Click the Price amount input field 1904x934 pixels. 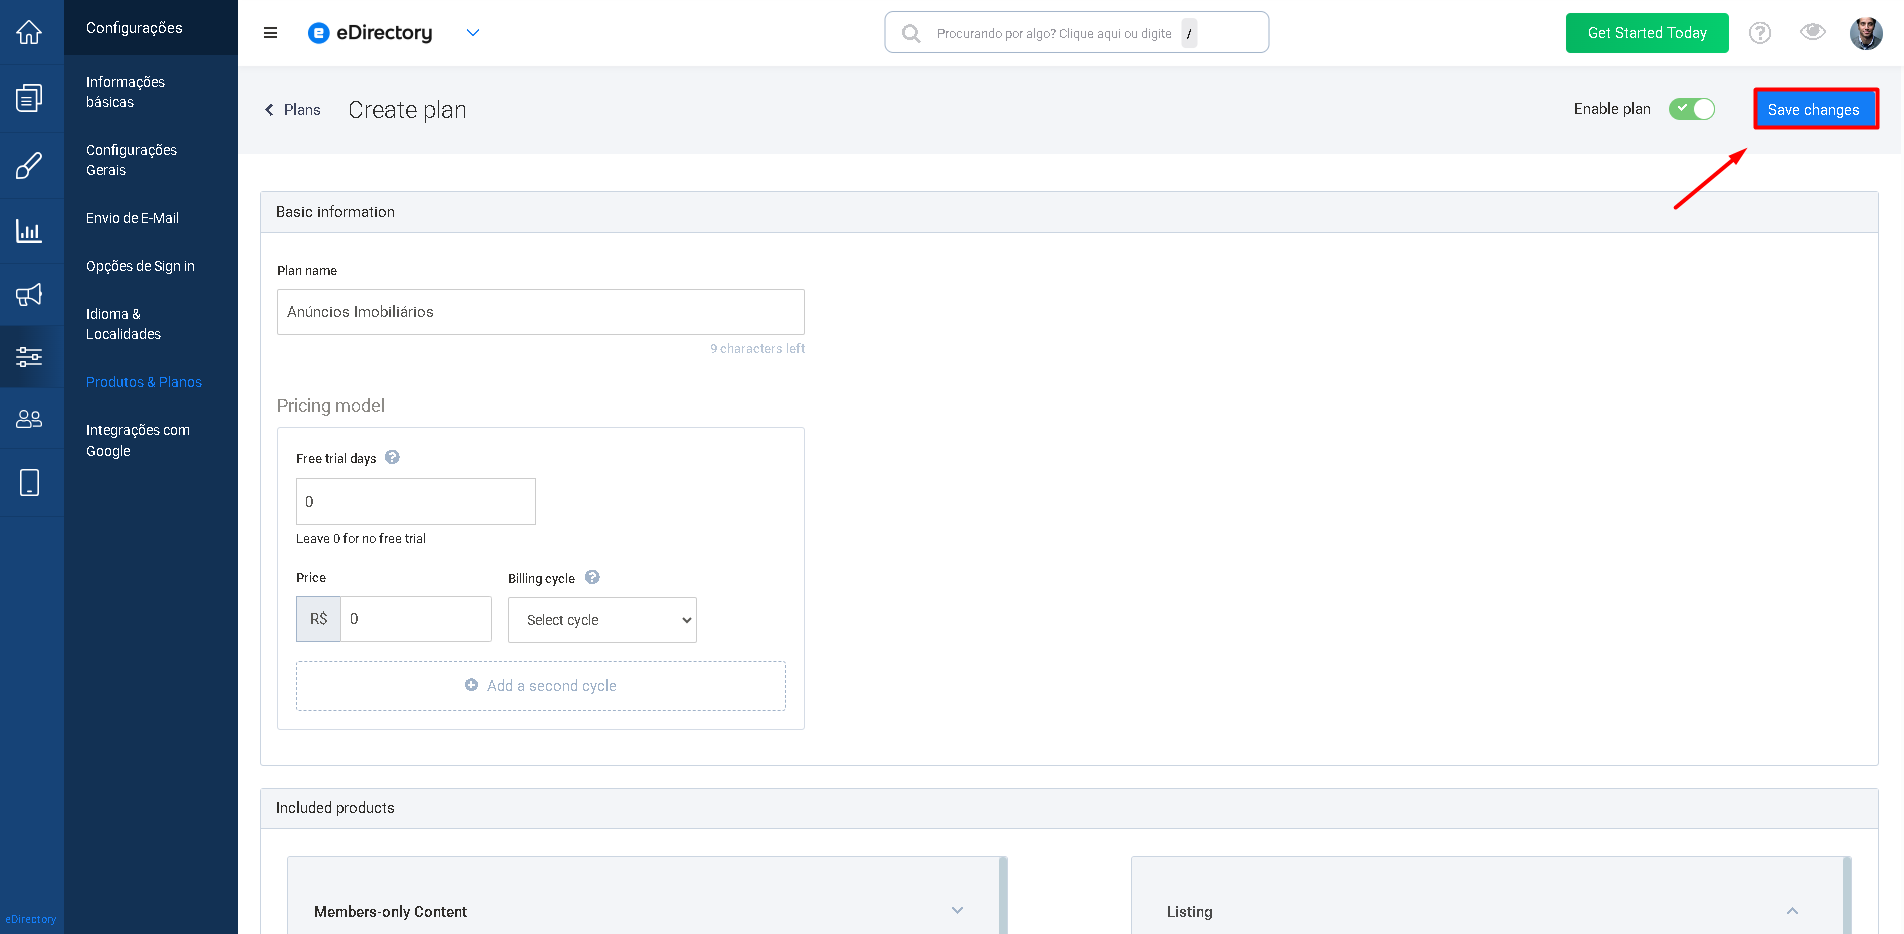pos(416,619)
